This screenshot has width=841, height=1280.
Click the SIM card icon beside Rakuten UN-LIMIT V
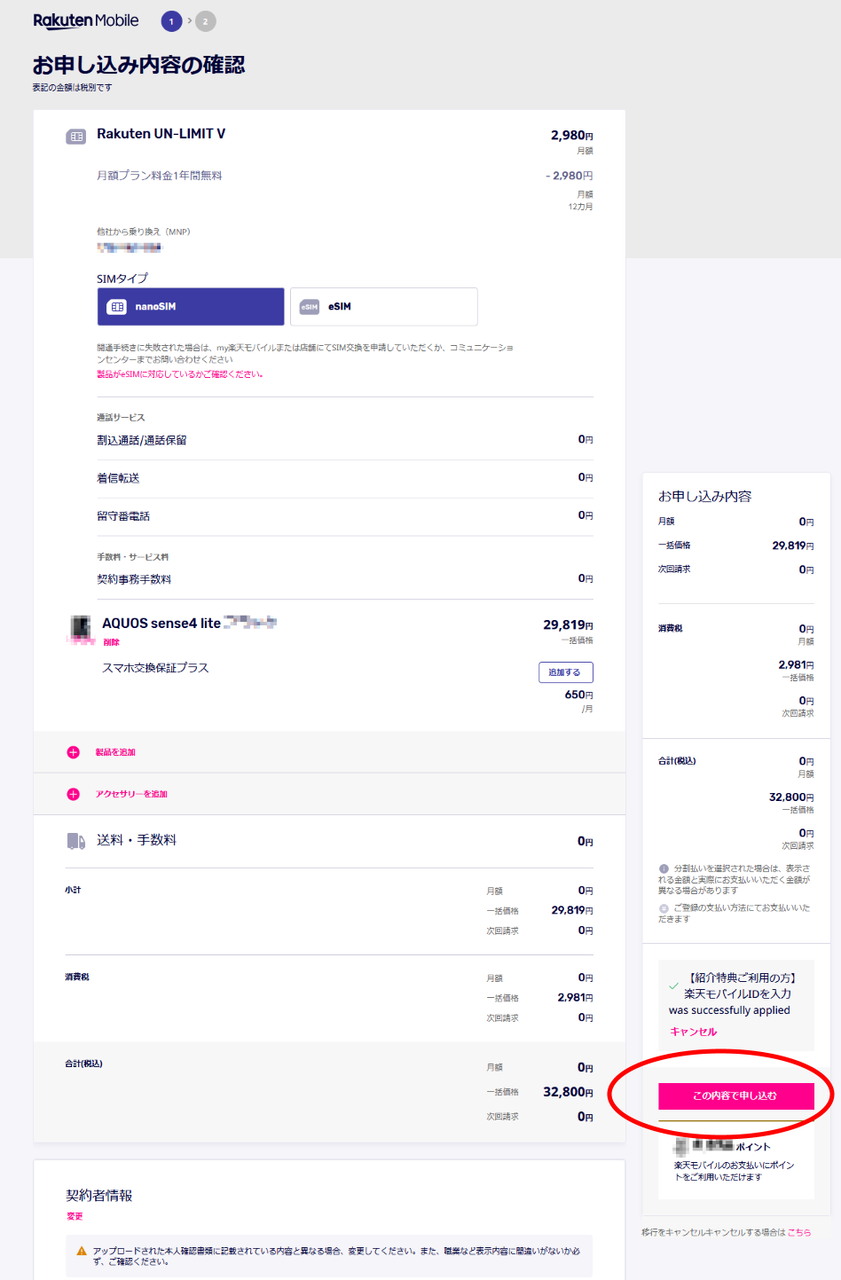(x=76, y=137)
